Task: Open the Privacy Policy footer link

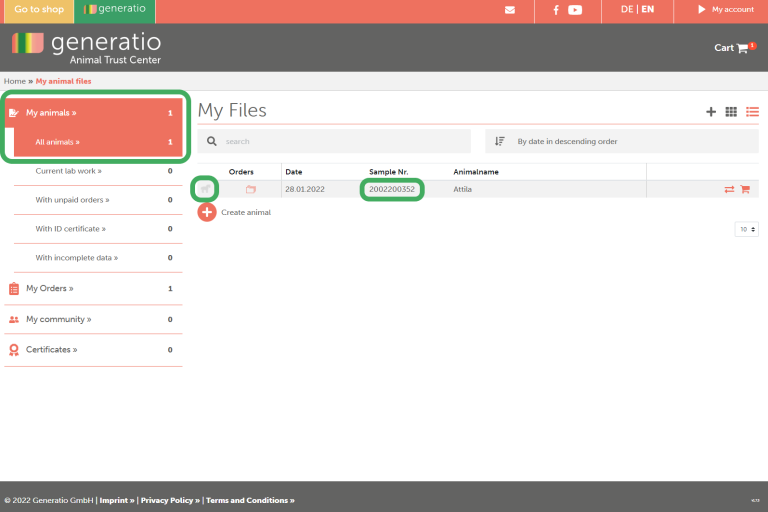Action: pos(170,500)
